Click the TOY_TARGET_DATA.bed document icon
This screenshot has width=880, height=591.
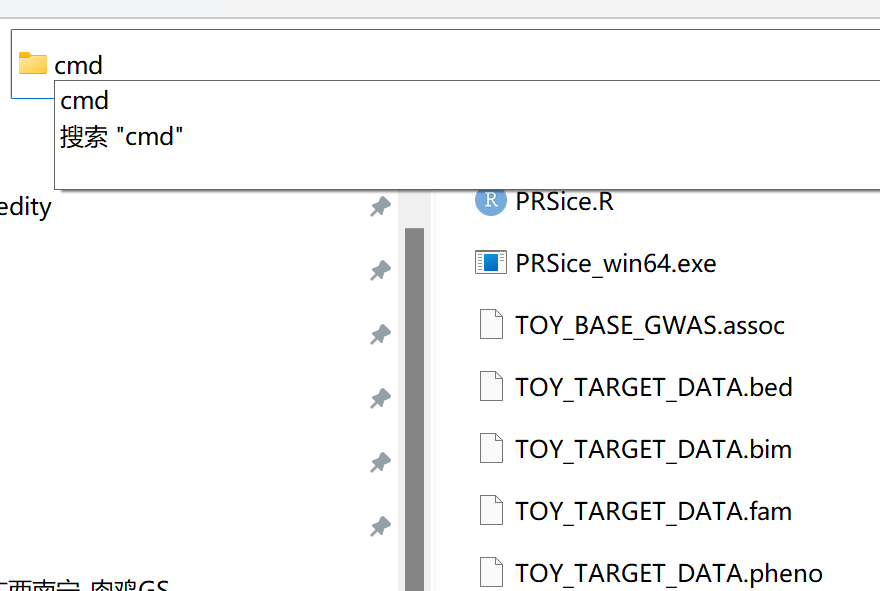pos(490,387)
